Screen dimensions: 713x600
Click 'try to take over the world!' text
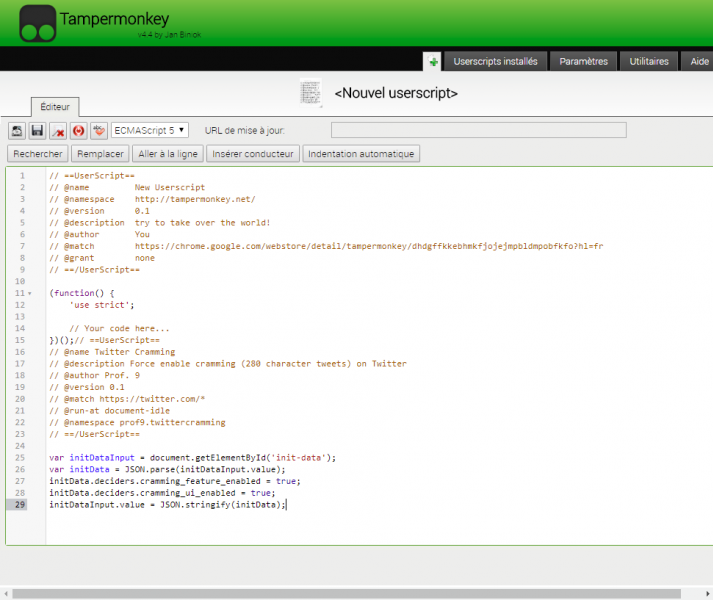(x=202, y=223)
